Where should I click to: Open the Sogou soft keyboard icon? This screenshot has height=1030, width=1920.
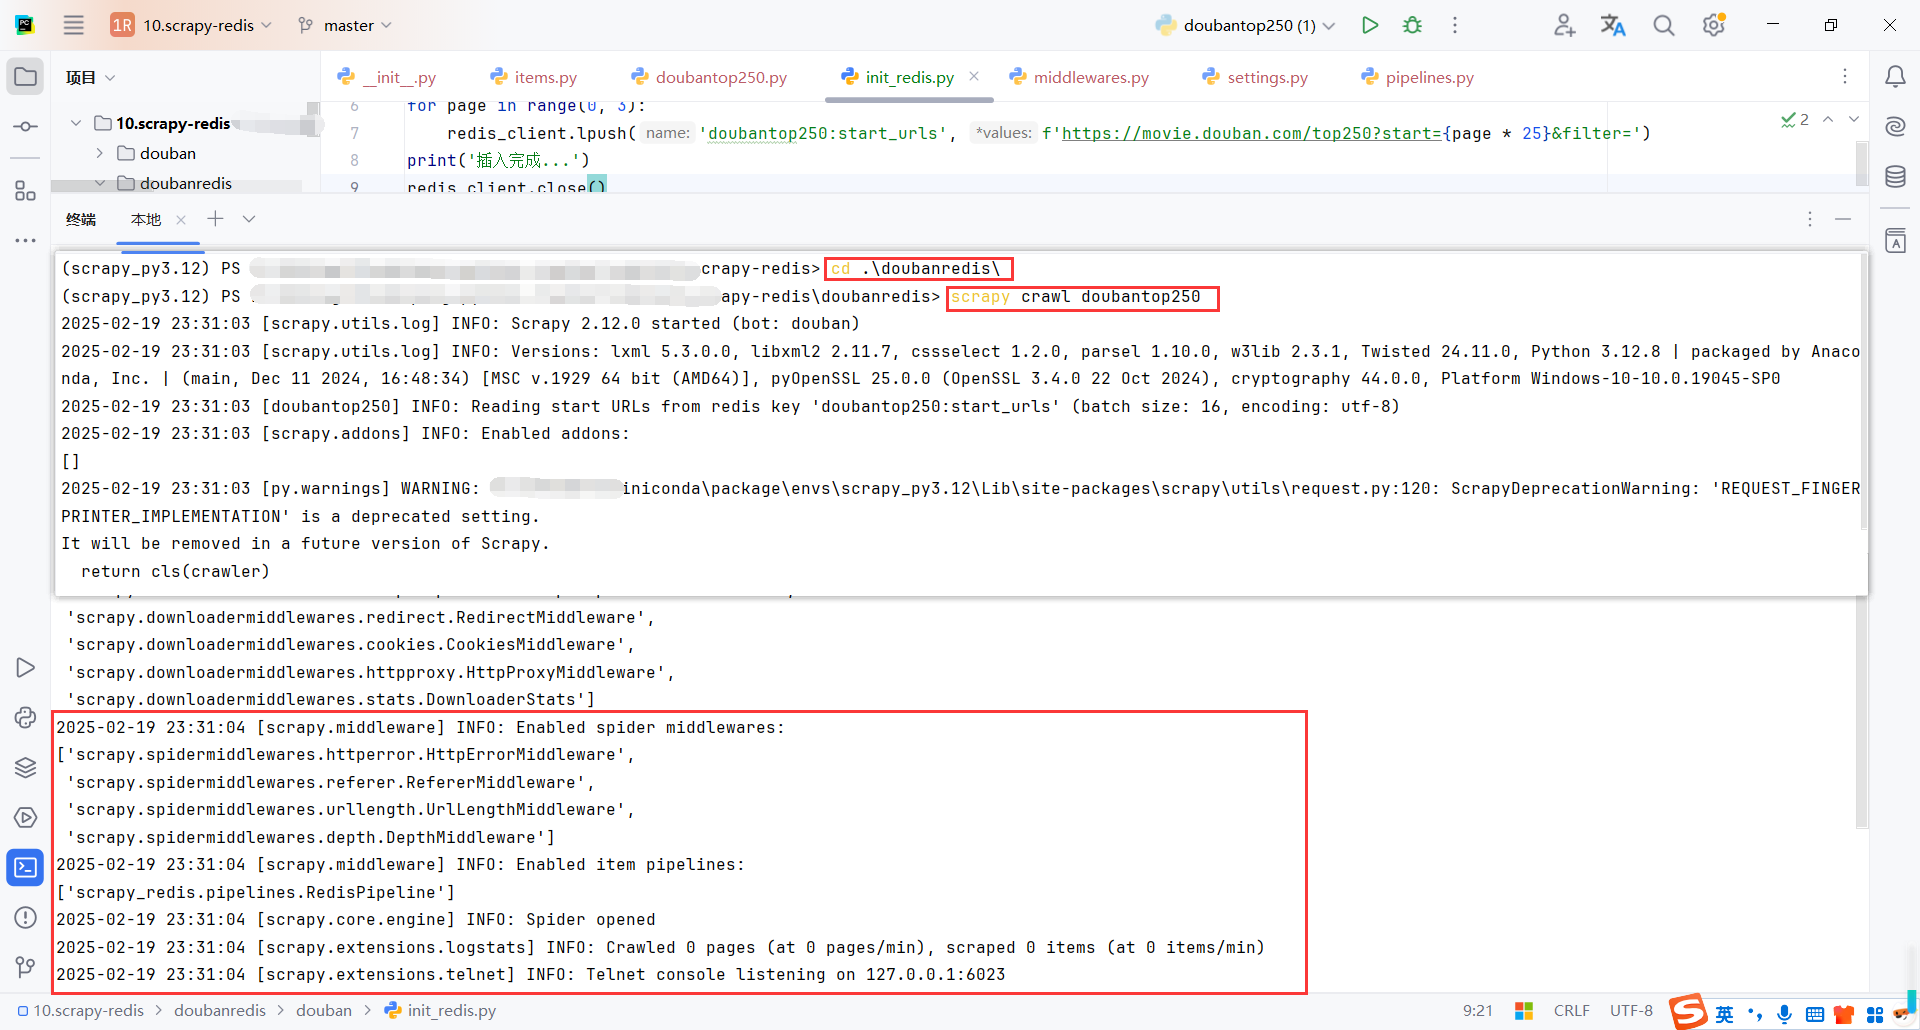click(x=1814, y=1014)
